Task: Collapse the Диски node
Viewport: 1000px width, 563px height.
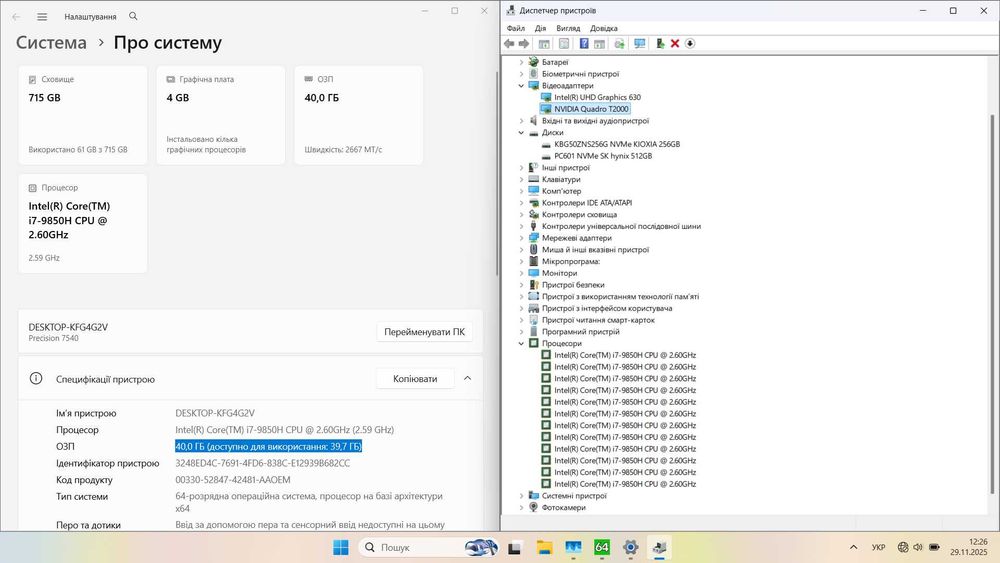Action: 521,133
